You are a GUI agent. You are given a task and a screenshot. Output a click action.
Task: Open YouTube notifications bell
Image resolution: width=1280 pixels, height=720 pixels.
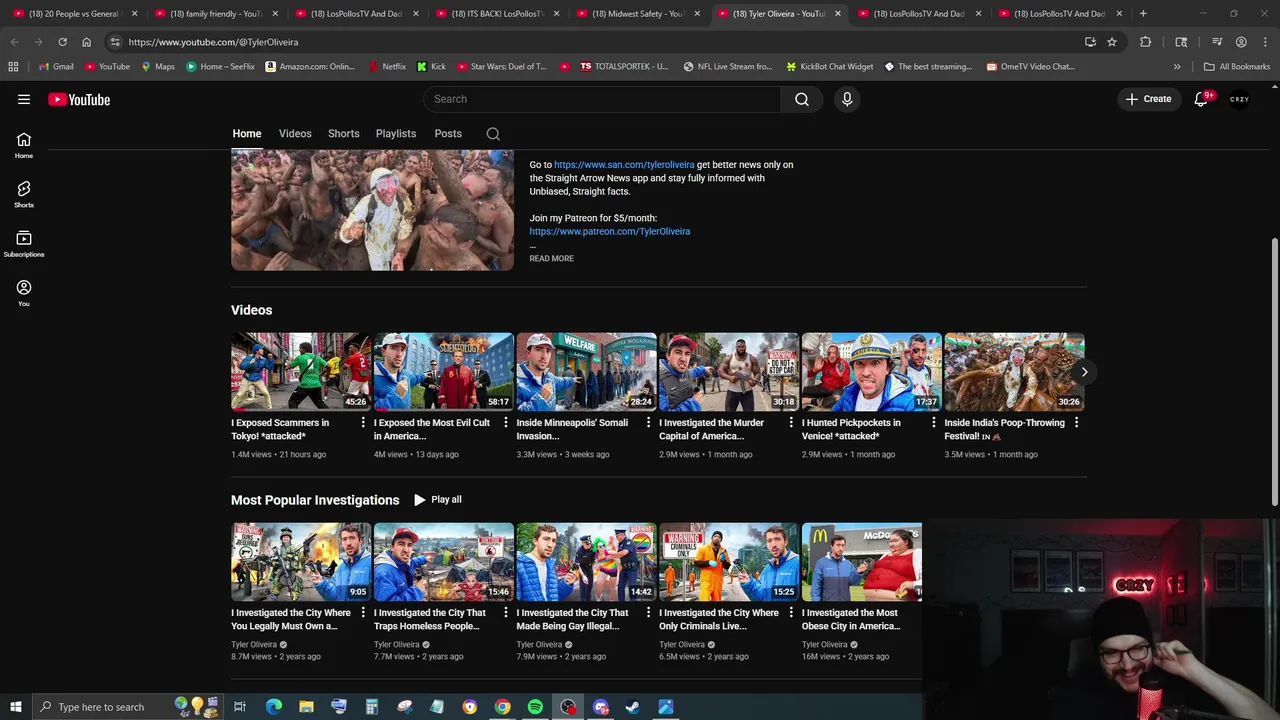coord(1202,99)
